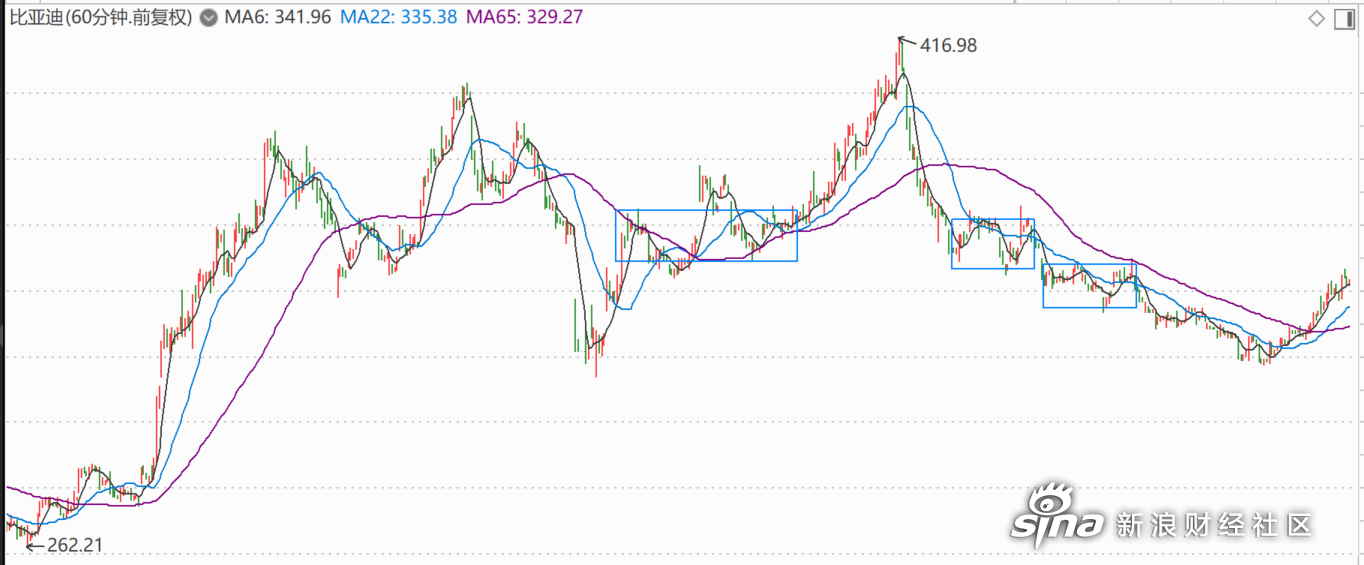Click the MA22: 335.38 indicator label
The height and width of the screenshot is (565, 1364).
click(x=399, y=18)
